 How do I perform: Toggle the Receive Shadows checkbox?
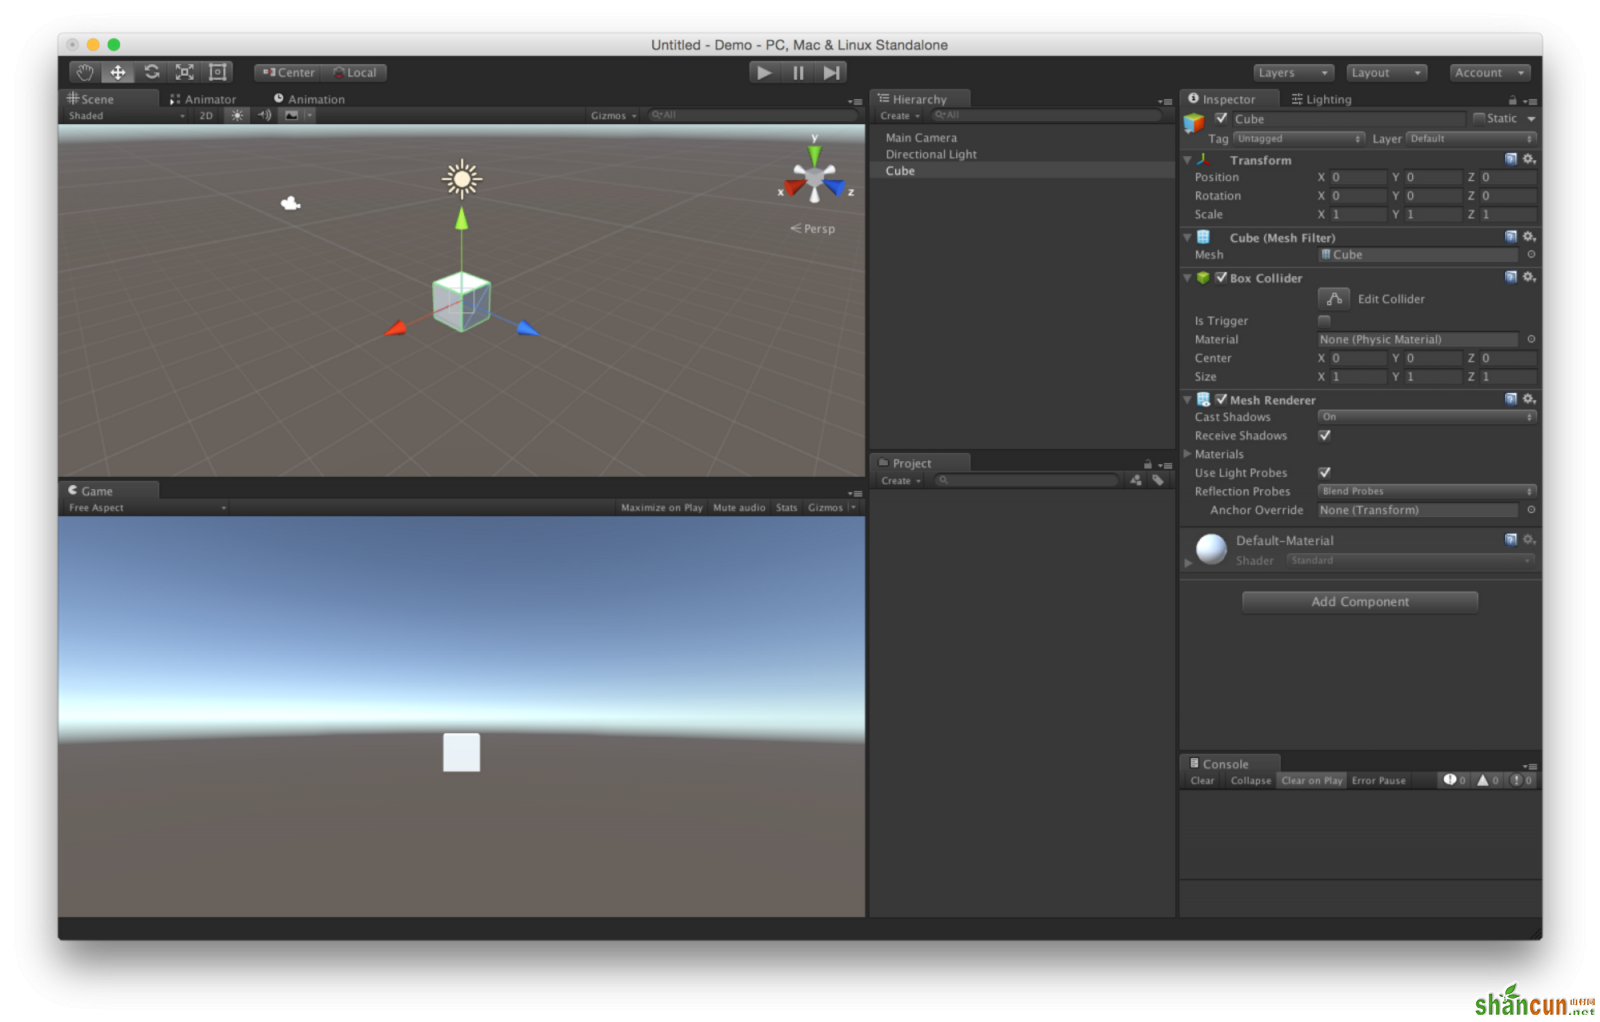(1324, 435)
